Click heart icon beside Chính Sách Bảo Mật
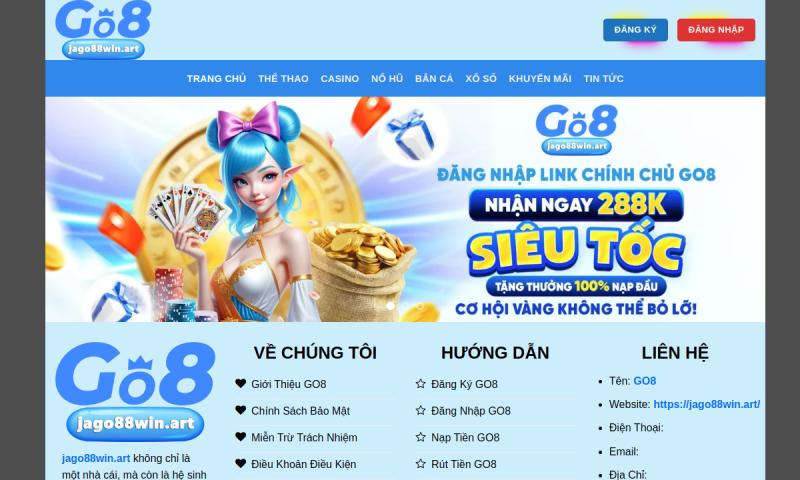This screenshot has height=480, width=800. (241, 410)
